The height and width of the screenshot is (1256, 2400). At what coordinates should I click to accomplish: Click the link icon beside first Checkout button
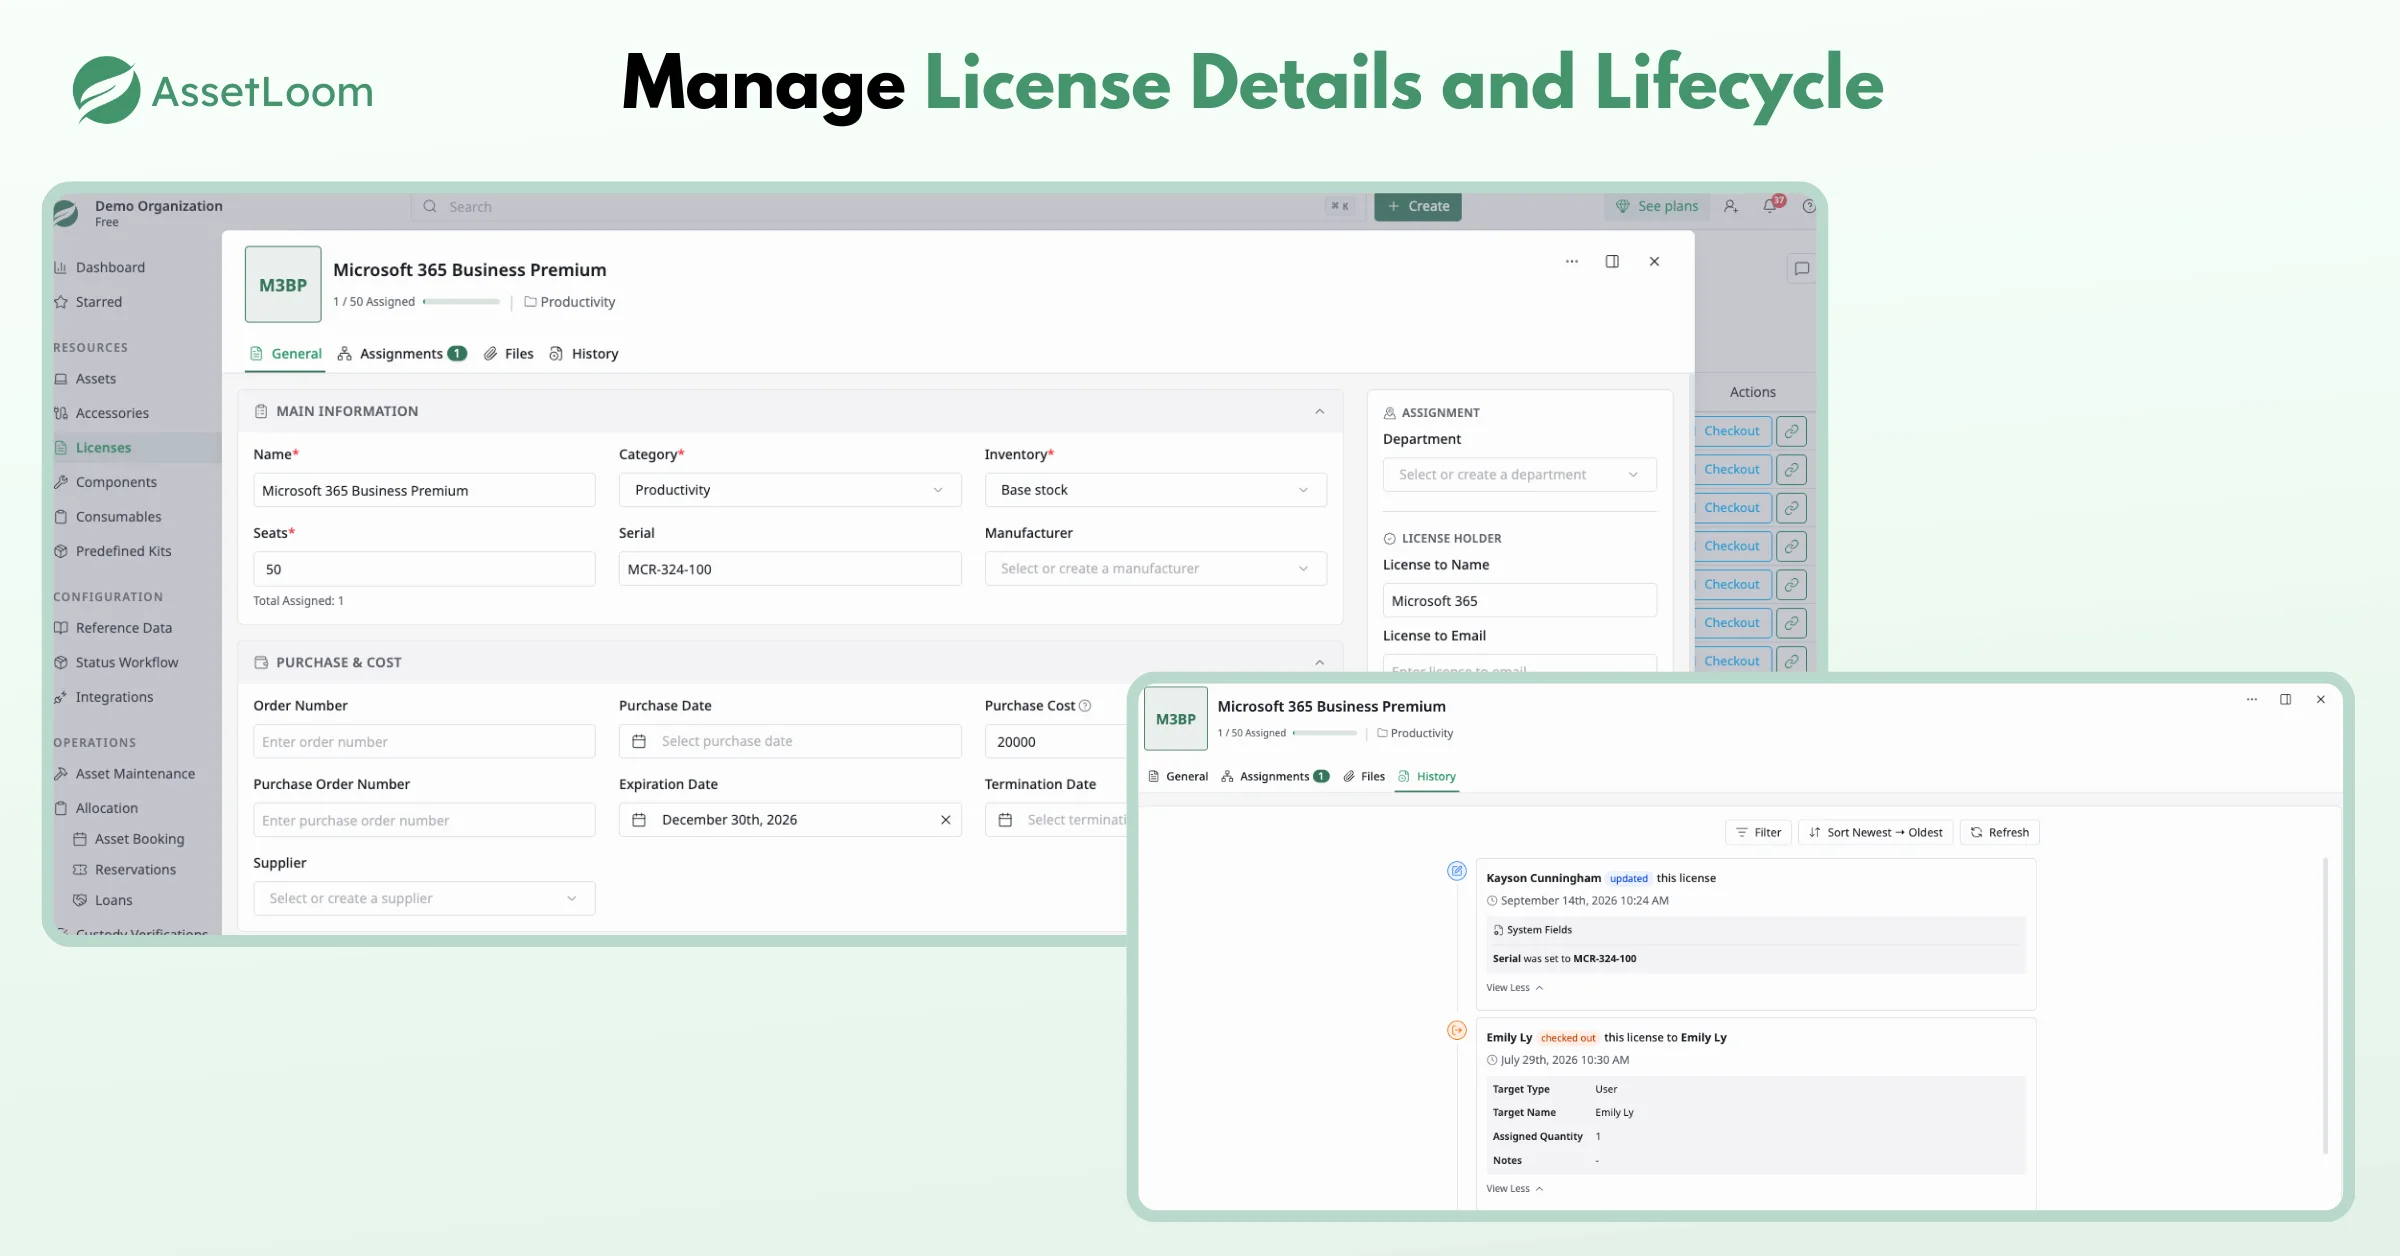(x=1791, y=431)
